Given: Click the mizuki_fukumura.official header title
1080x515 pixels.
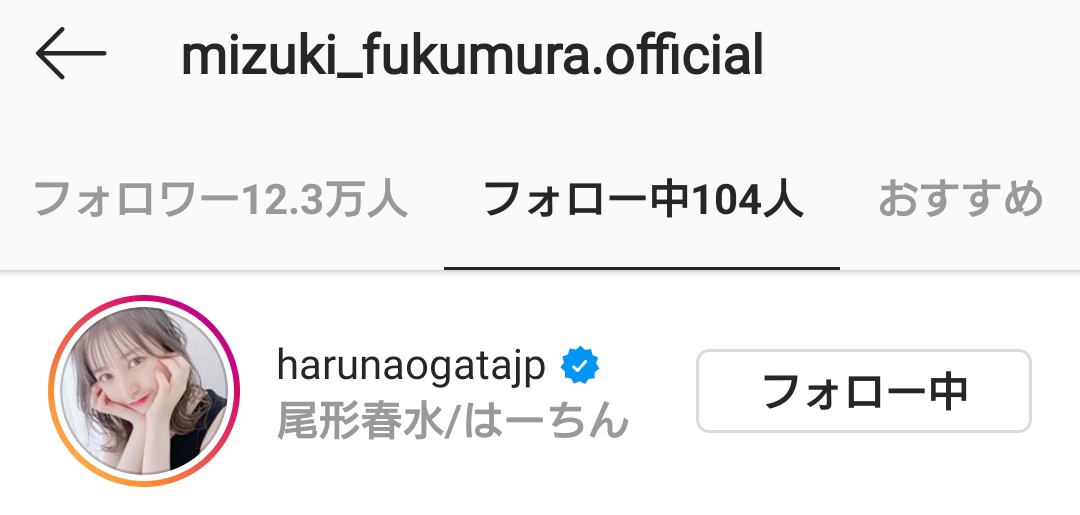Looking at the screenshot, I should click(x=472, y=55).
